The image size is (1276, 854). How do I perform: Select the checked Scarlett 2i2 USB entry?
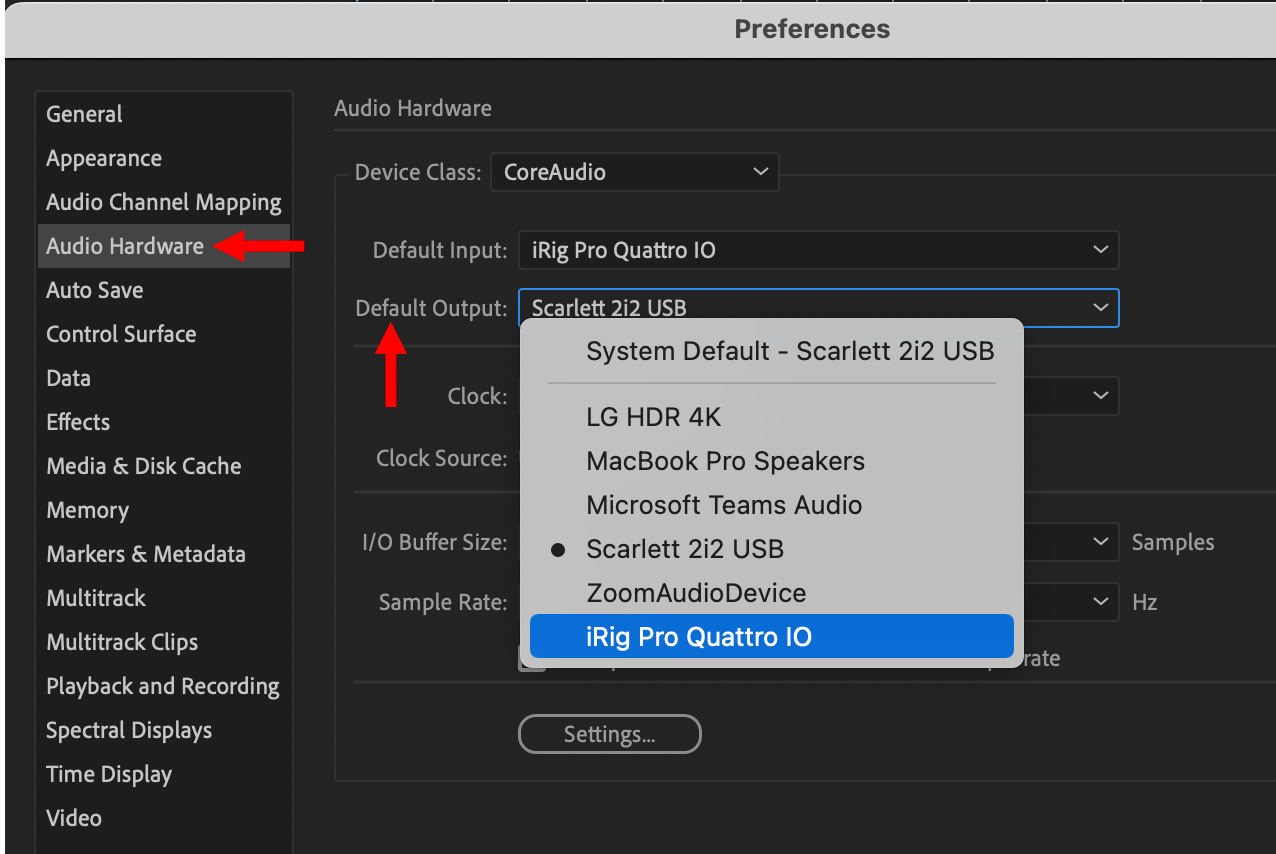(x=685, y=549)
